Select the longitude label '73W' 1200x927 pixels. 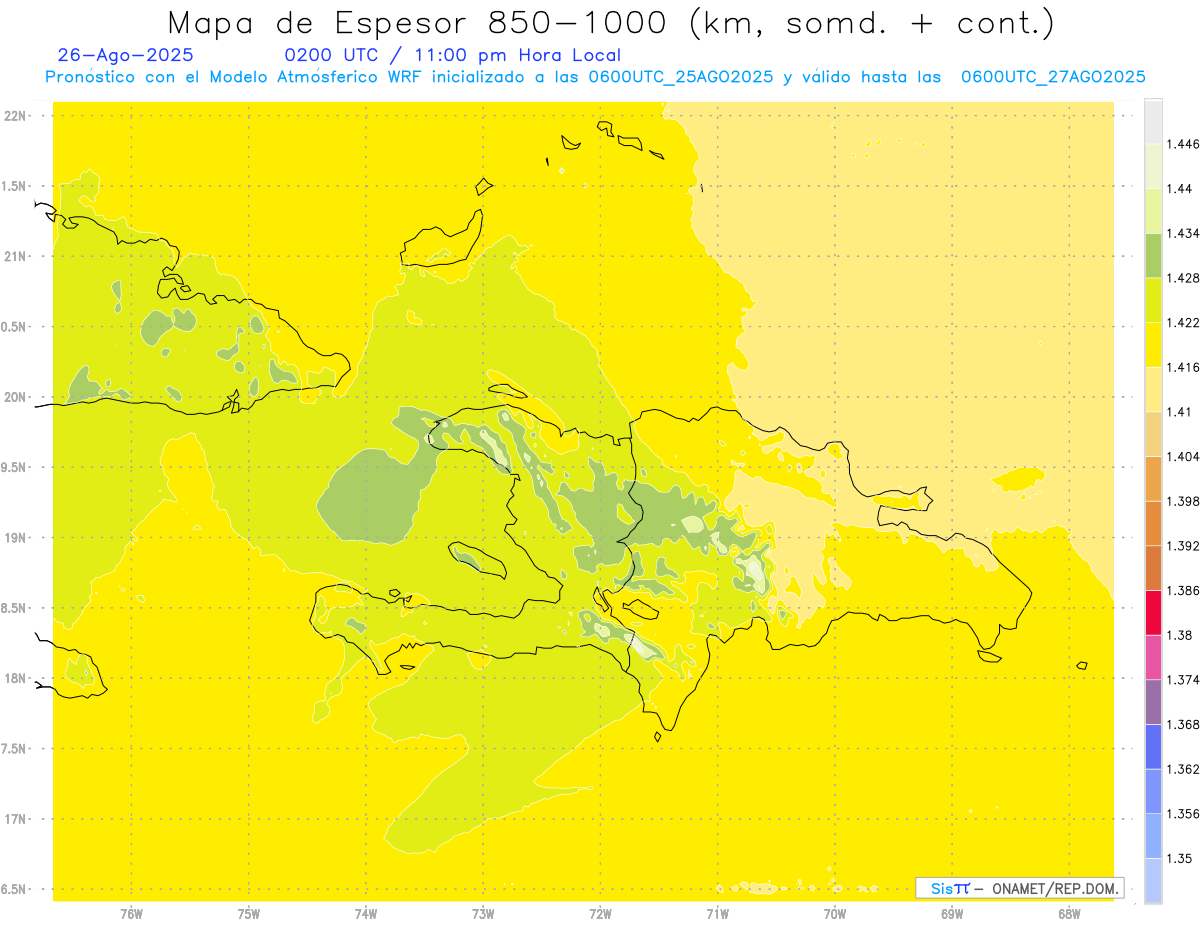pos(483,913)
